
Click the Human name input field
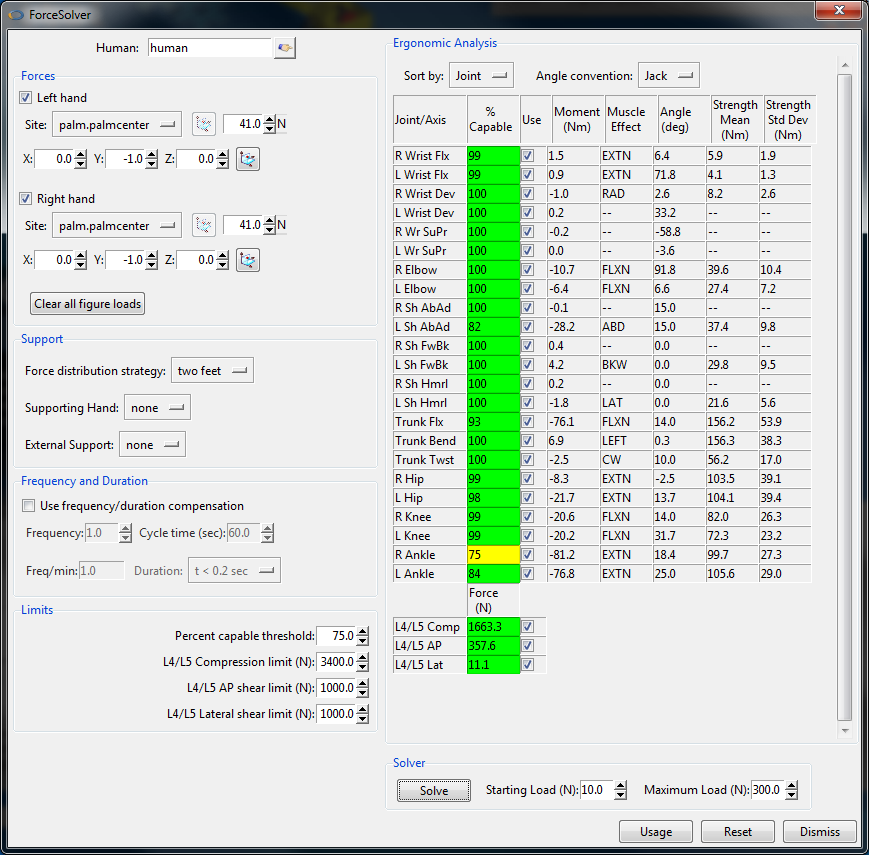[209, 48]
